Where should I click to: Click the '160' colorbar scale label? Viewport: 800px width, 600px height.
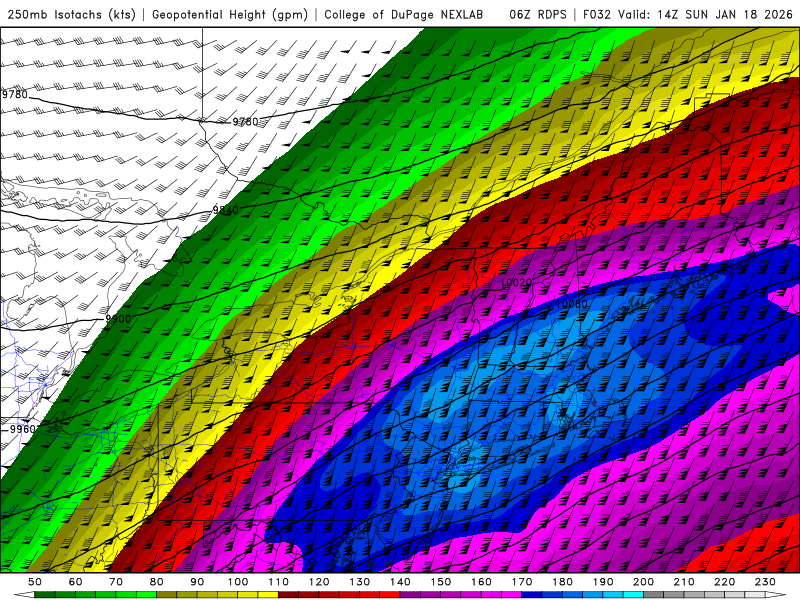(x=481, y=582)
